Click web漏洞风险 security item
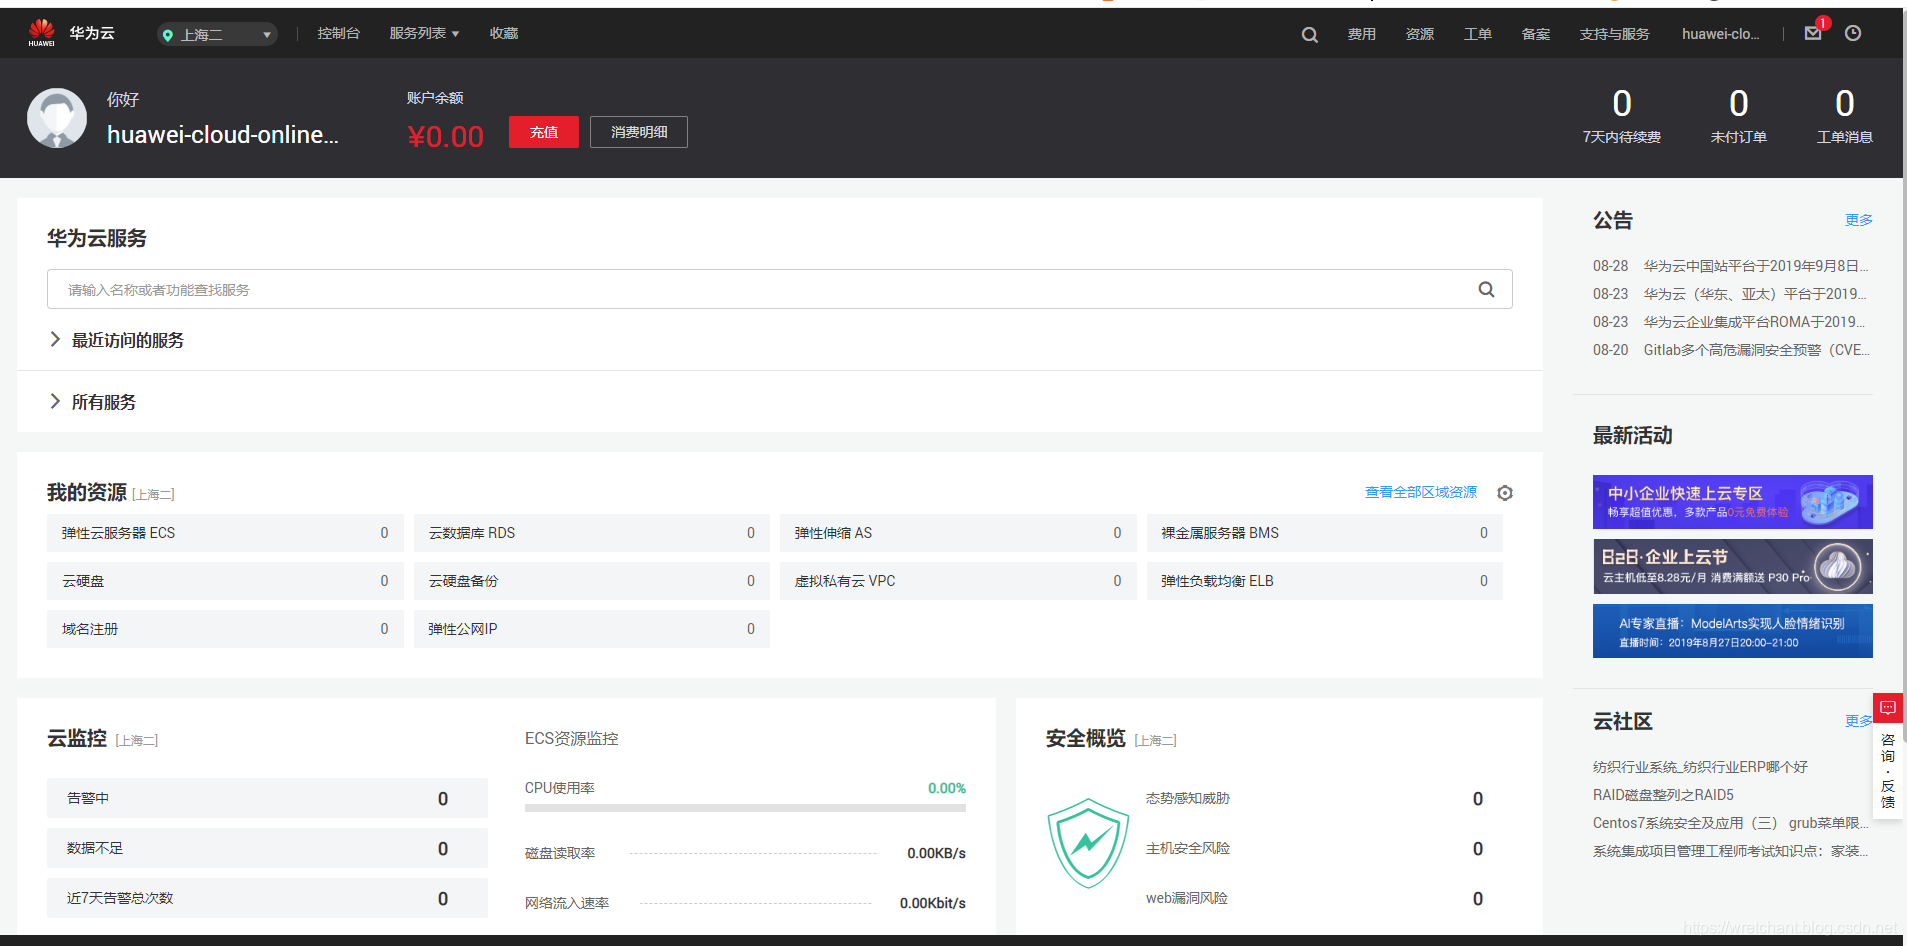The image size is (1907, 946). (1187, 898)
